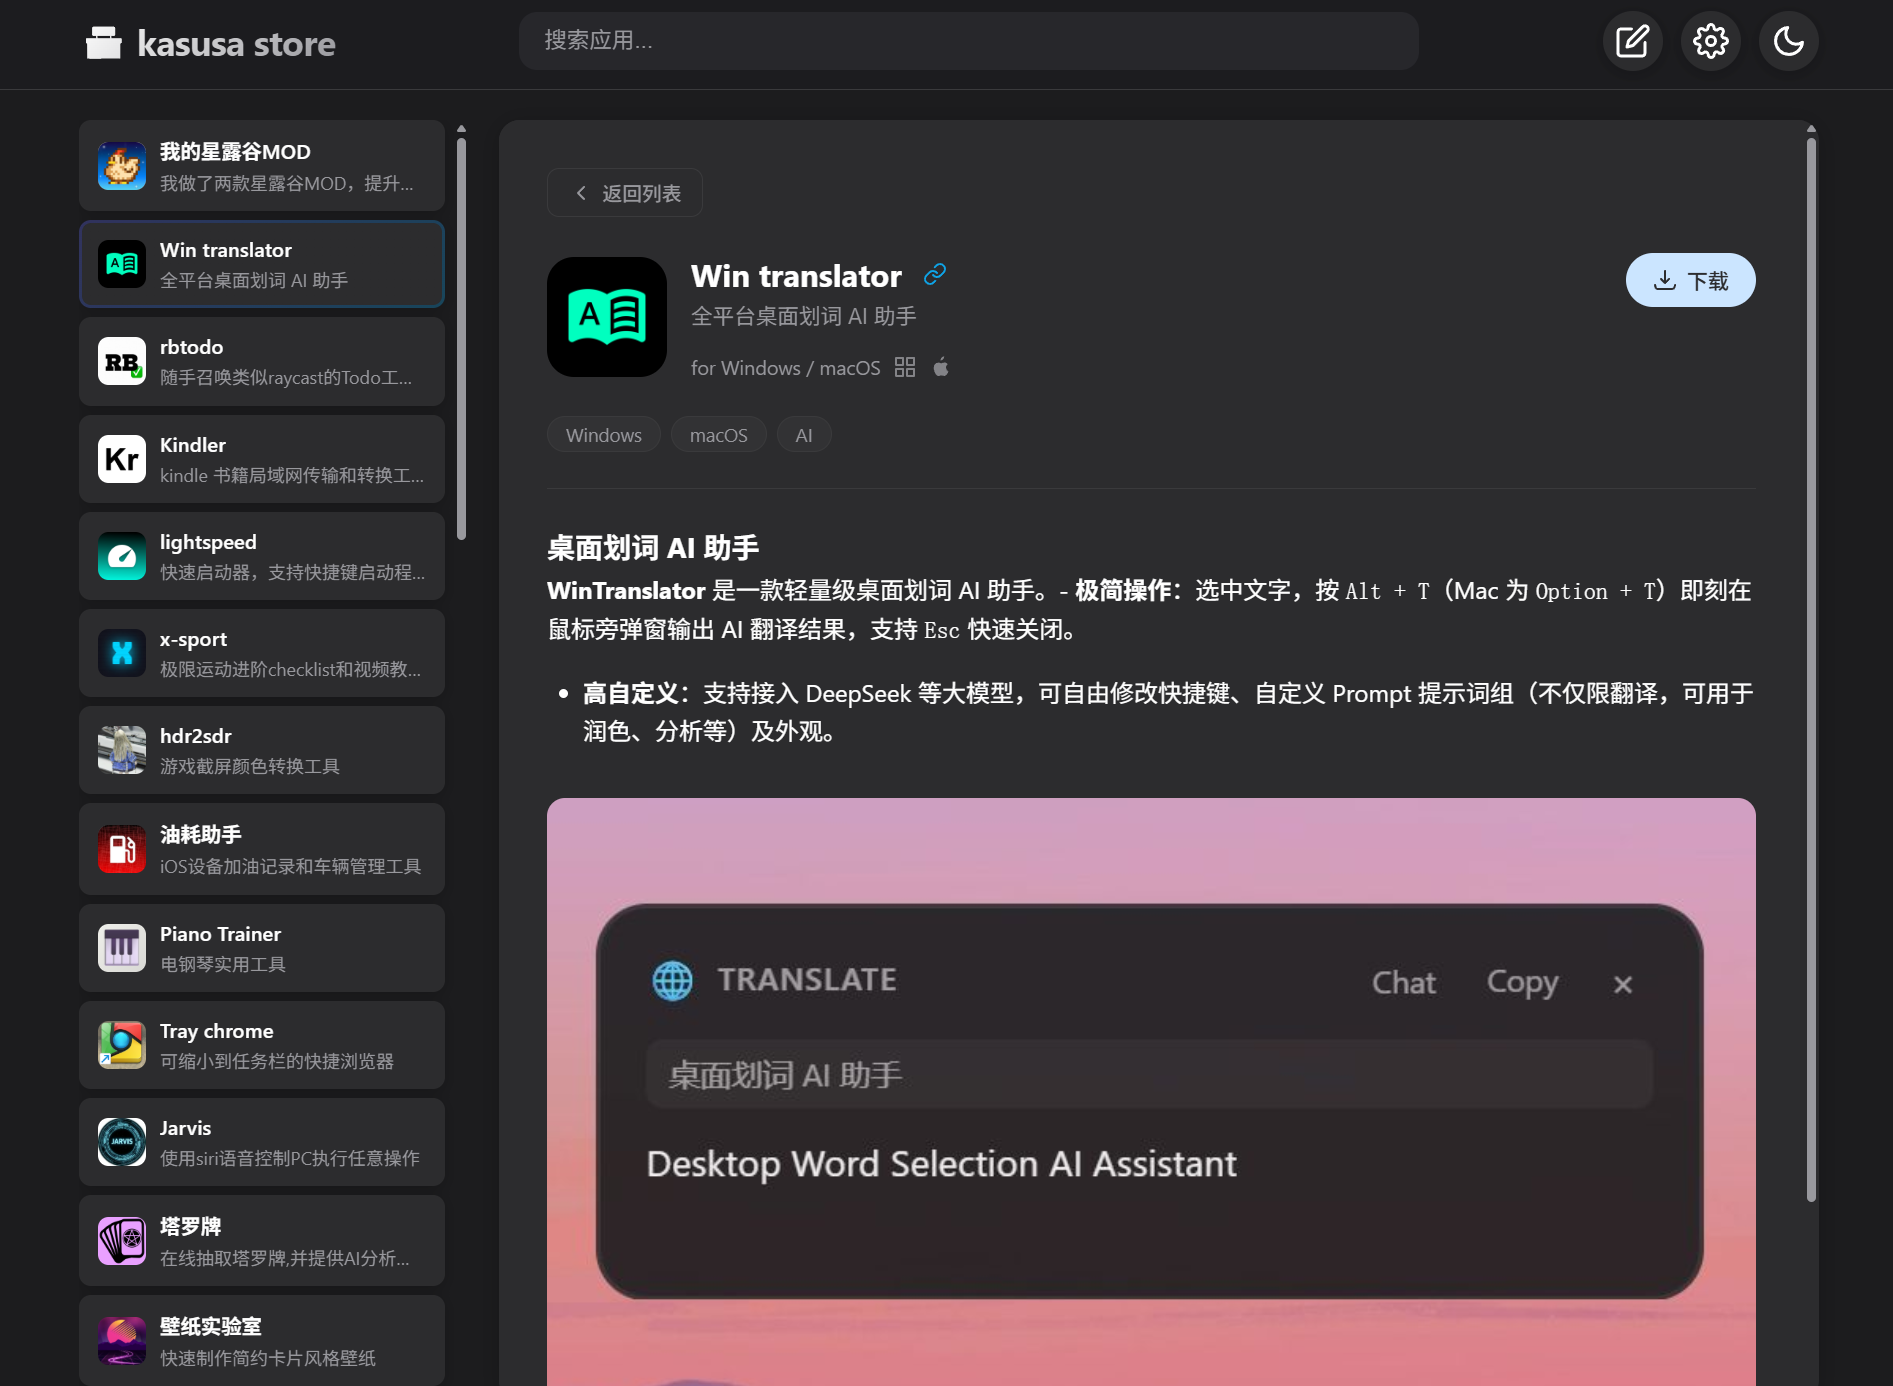
Task: Click the 'for Windows / macOS' text
Action: [x=786, y=368]
